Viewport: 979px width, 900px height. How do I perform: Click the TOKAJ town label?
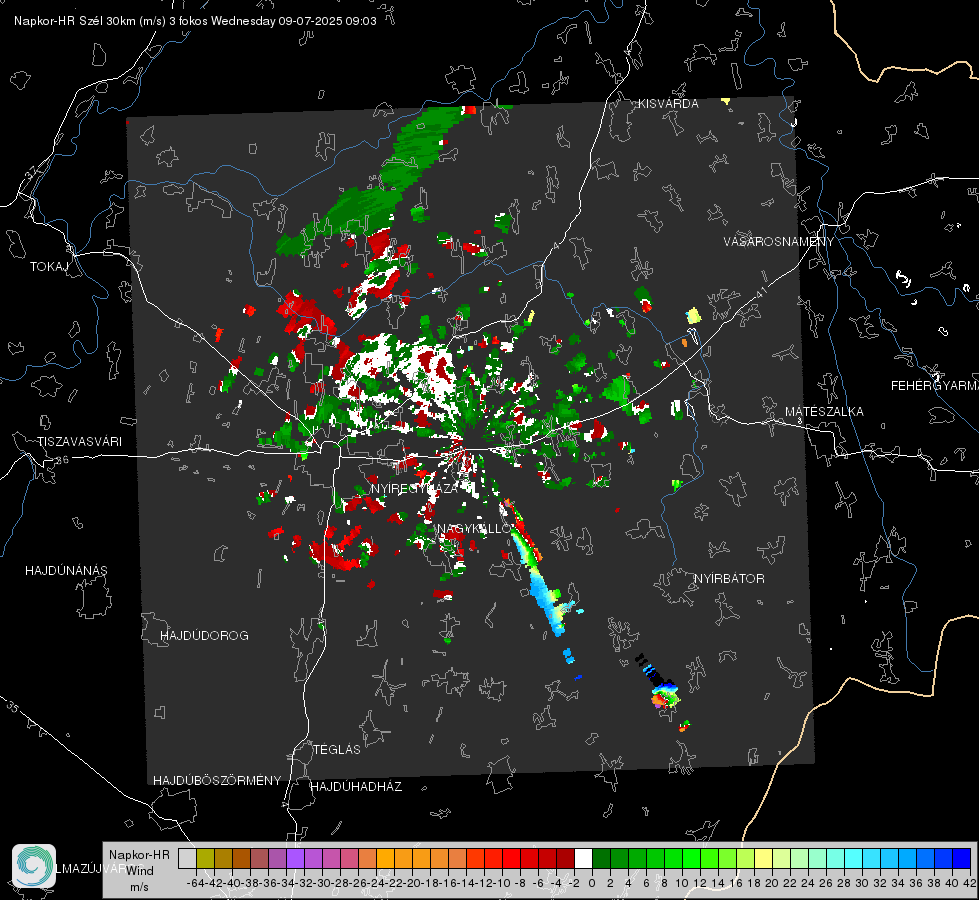[49, 267]
